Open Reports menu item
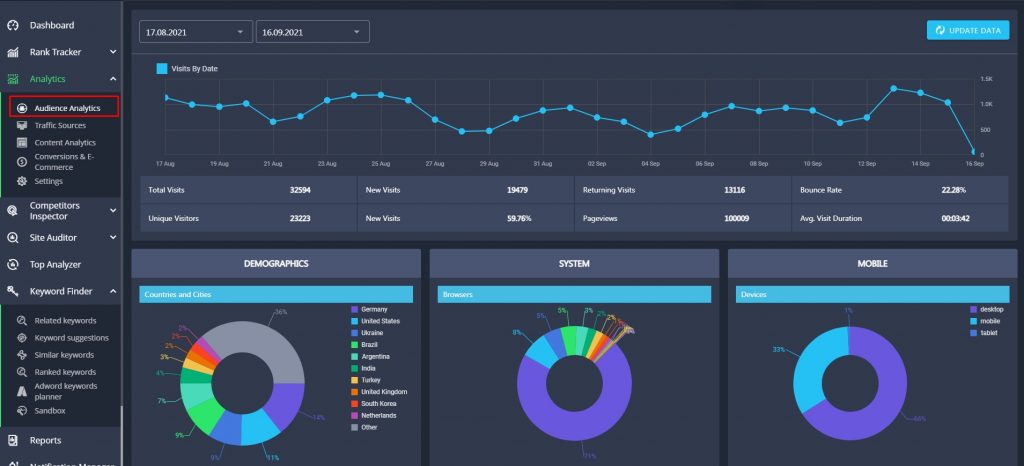The height and width of the screenshot is (466, 1024). (x=45, y=441)
